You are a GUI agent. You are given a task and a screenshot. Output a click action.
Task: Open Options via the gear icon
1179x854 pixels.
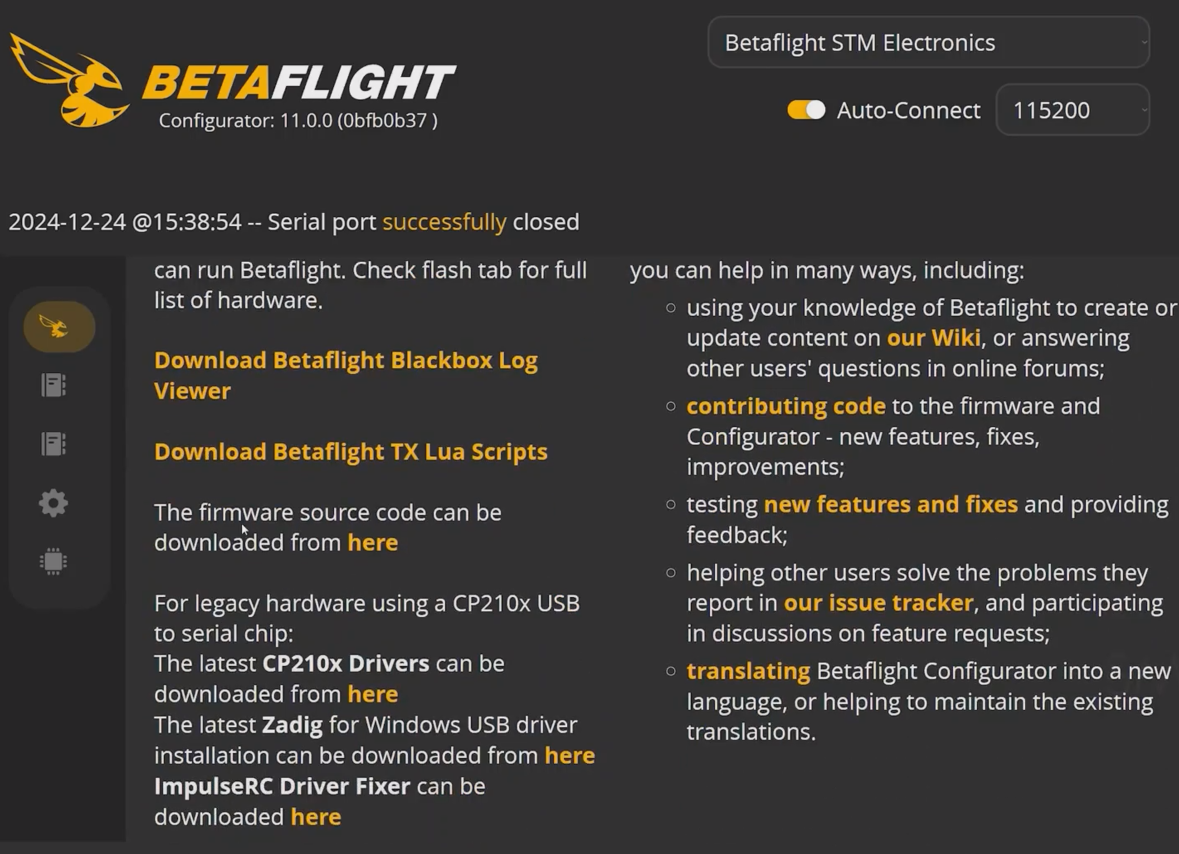tap(54, 503)
